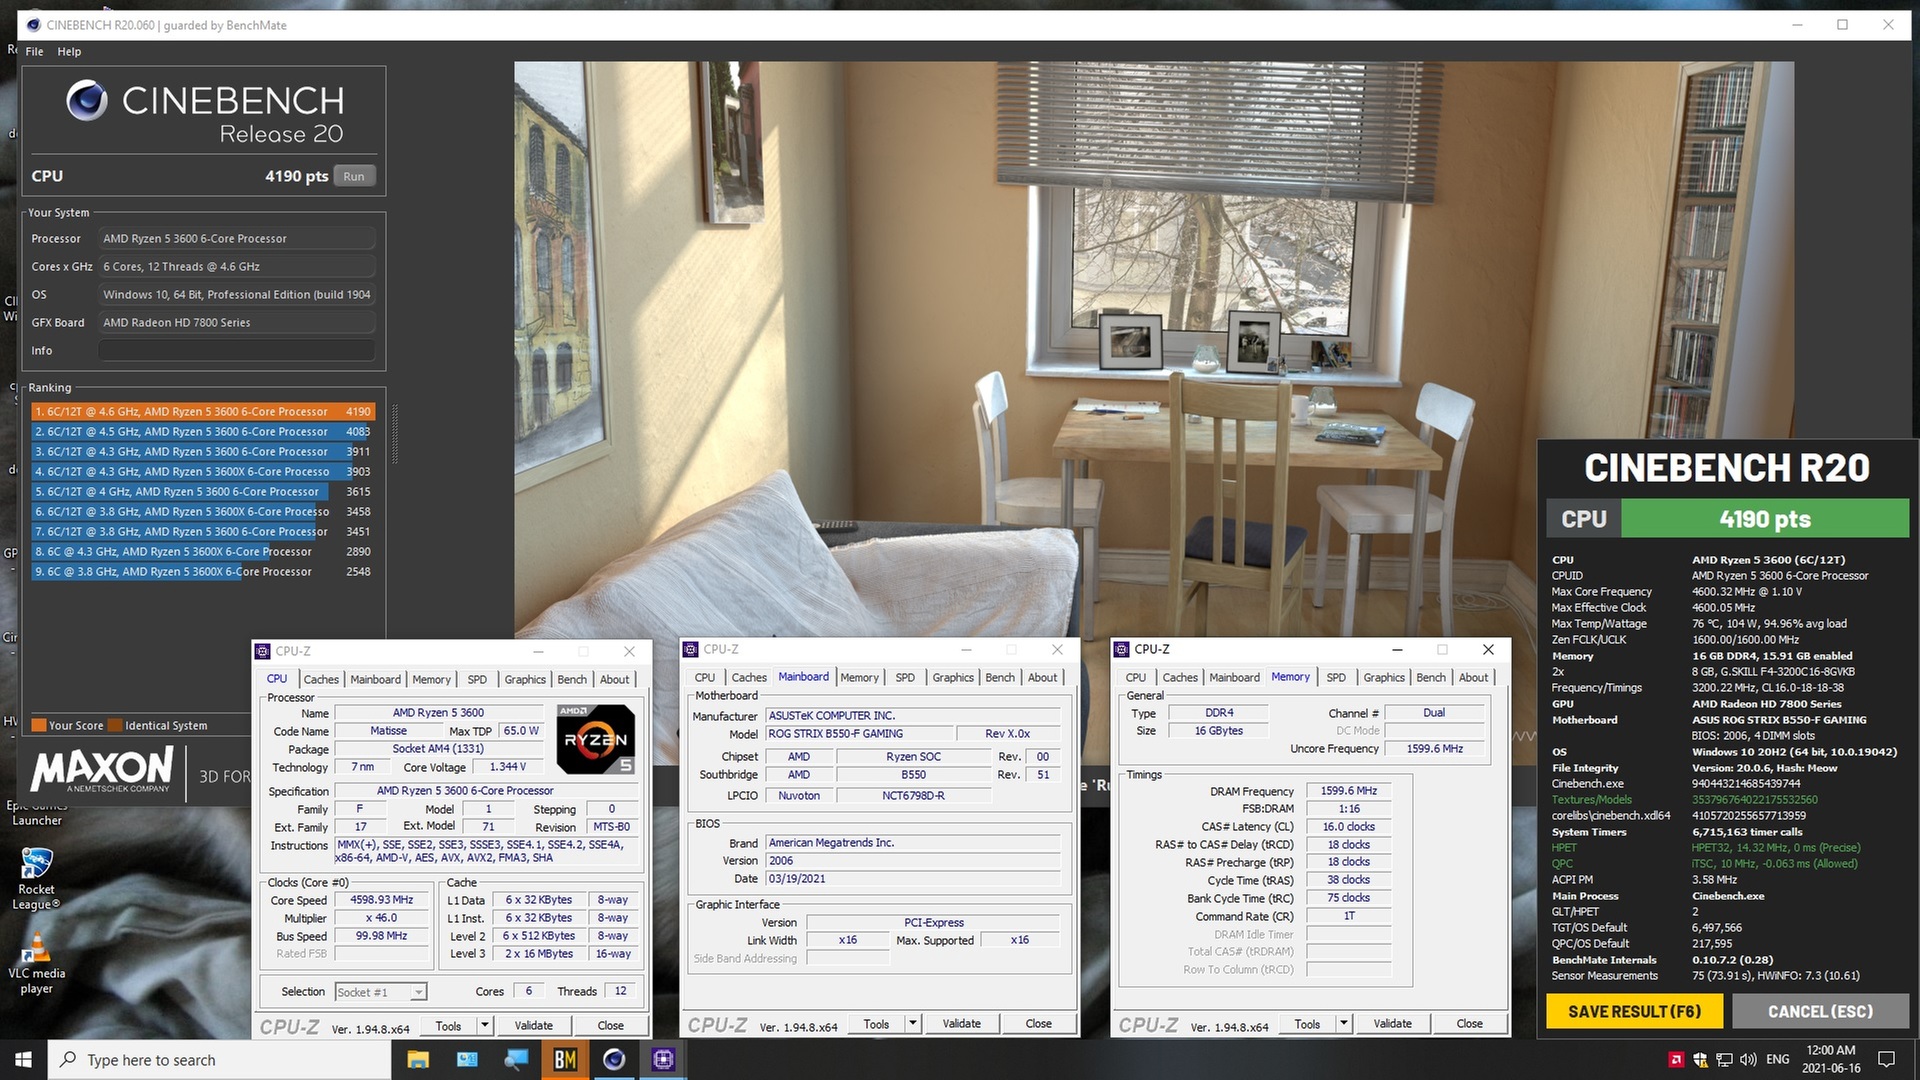
Task: Click SAVE RESULT (F6) in BenchMate
Action: (1634, 1011)
